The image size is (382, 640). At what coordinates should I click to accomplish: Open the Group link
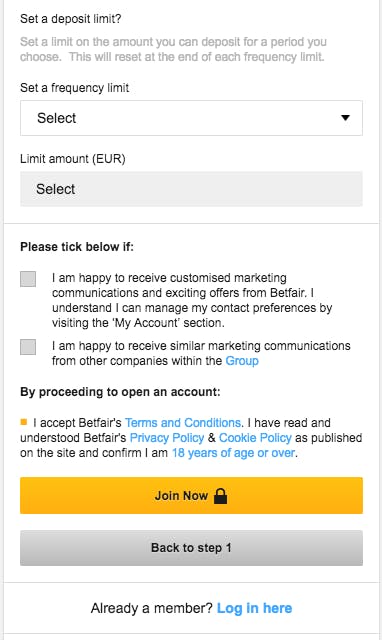(242, 361)
